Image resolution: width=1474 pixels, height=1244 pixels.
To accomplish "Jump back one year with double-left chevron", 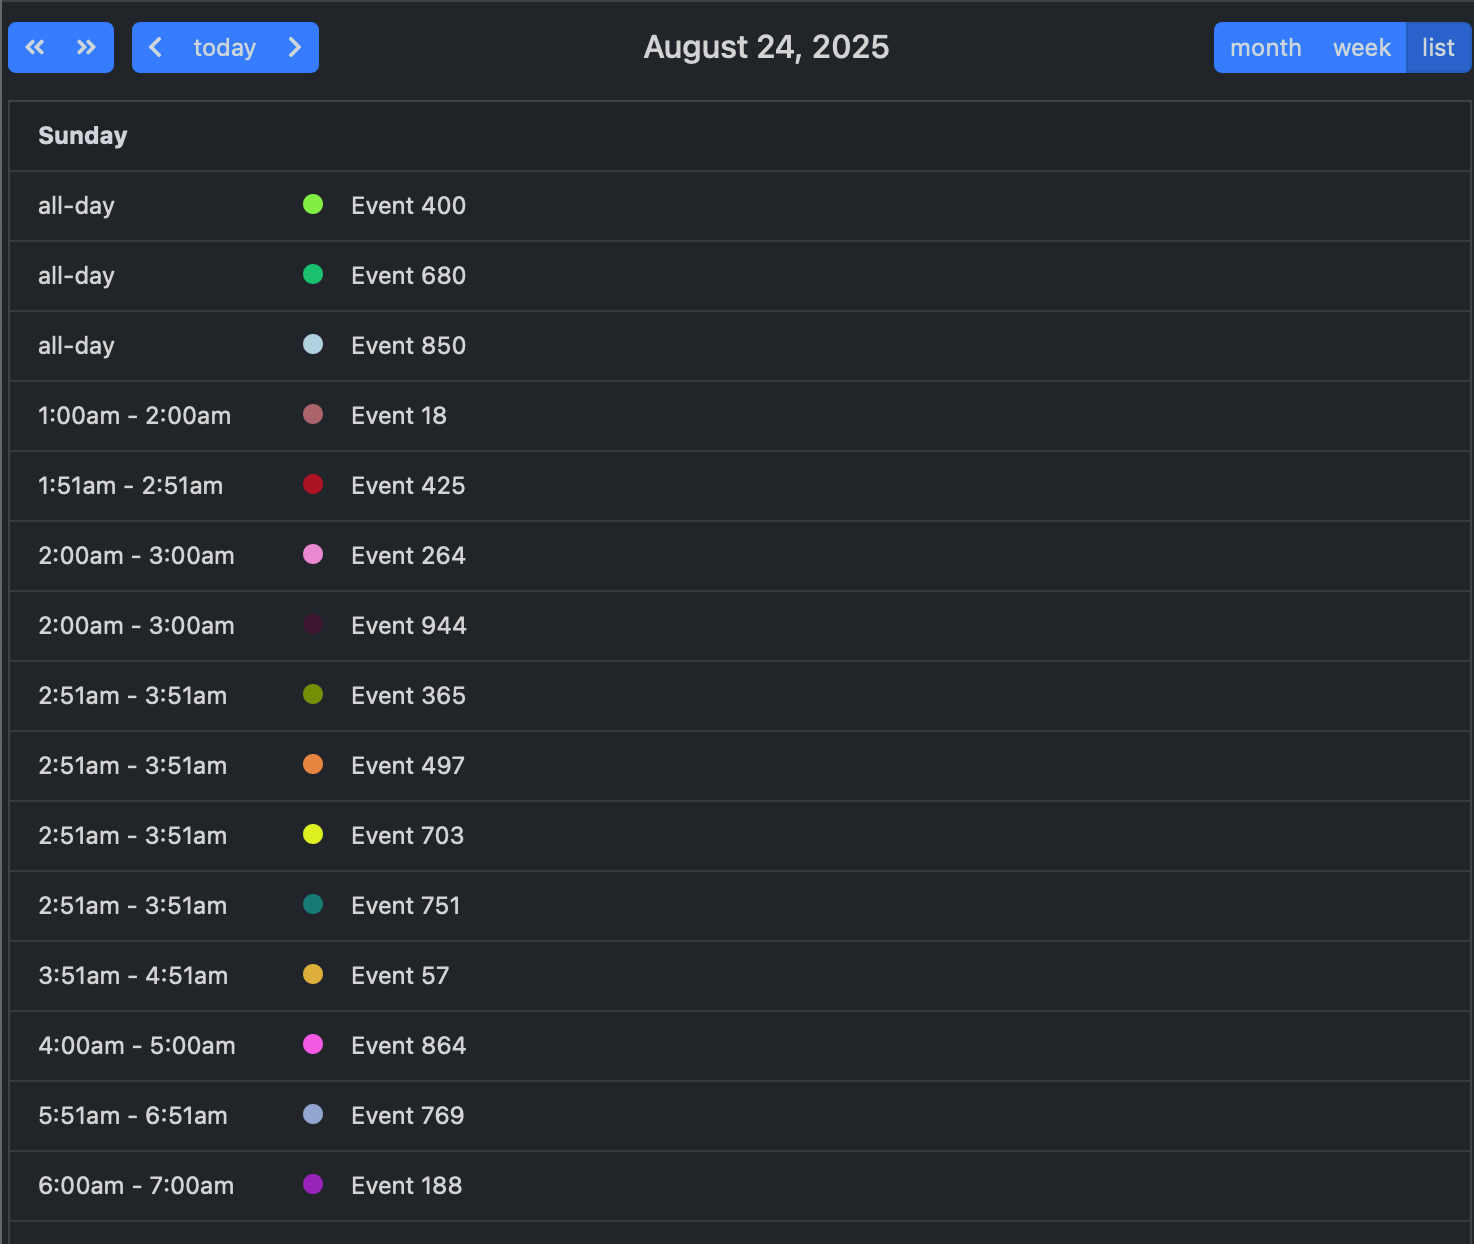I will [x=35, y=47].
